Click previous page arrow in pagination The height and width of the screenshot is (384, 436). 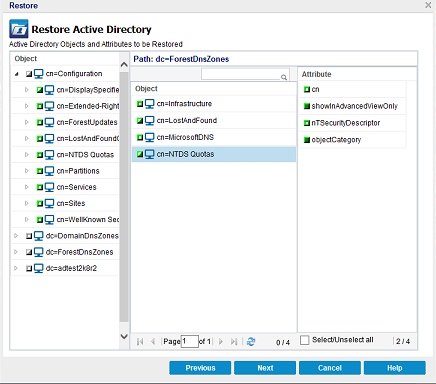point(153,342)
